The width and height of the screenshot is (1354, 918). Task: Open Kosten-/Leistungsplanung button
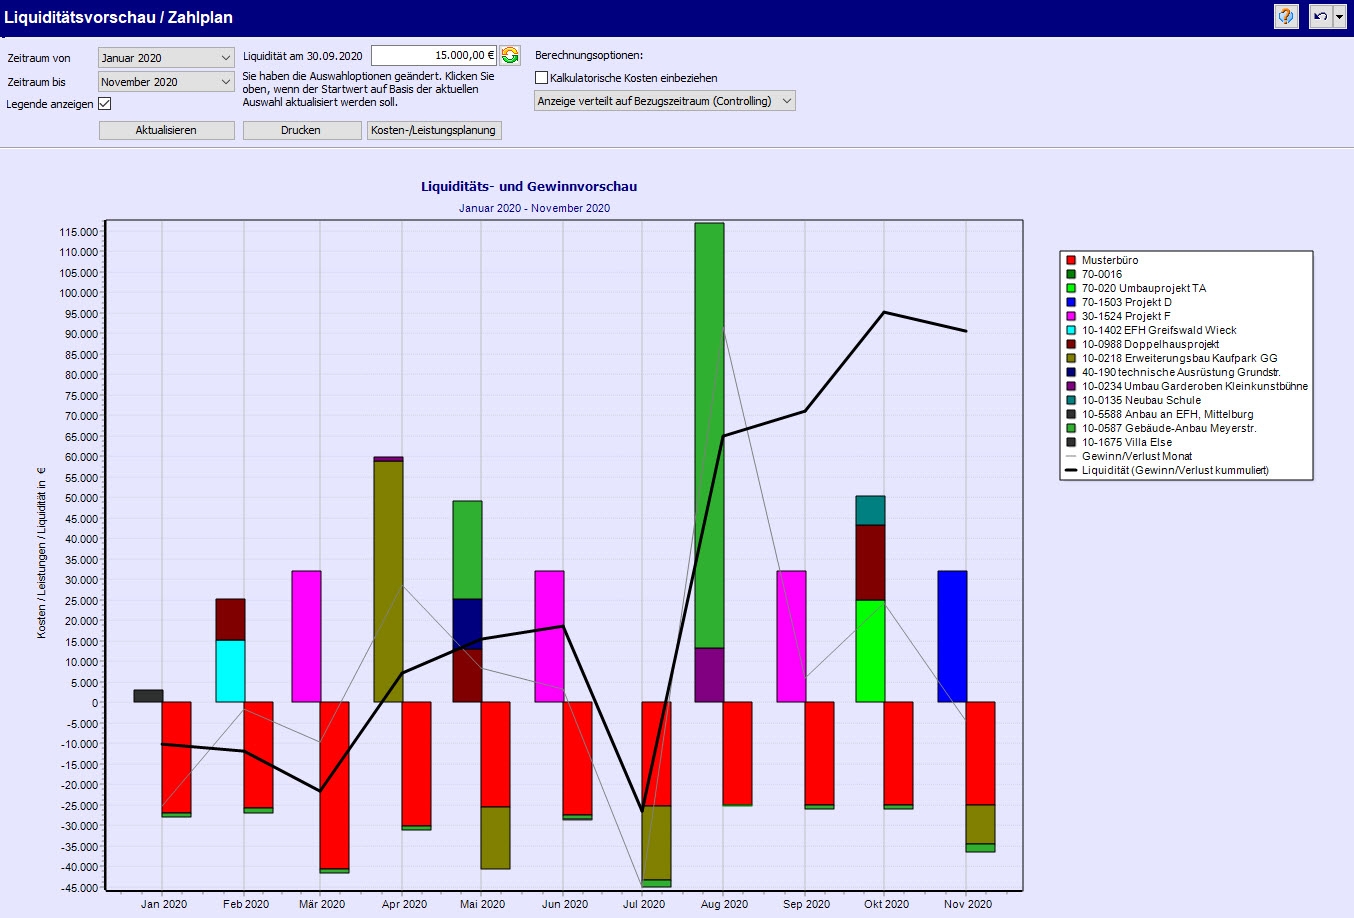click(433, 130)
